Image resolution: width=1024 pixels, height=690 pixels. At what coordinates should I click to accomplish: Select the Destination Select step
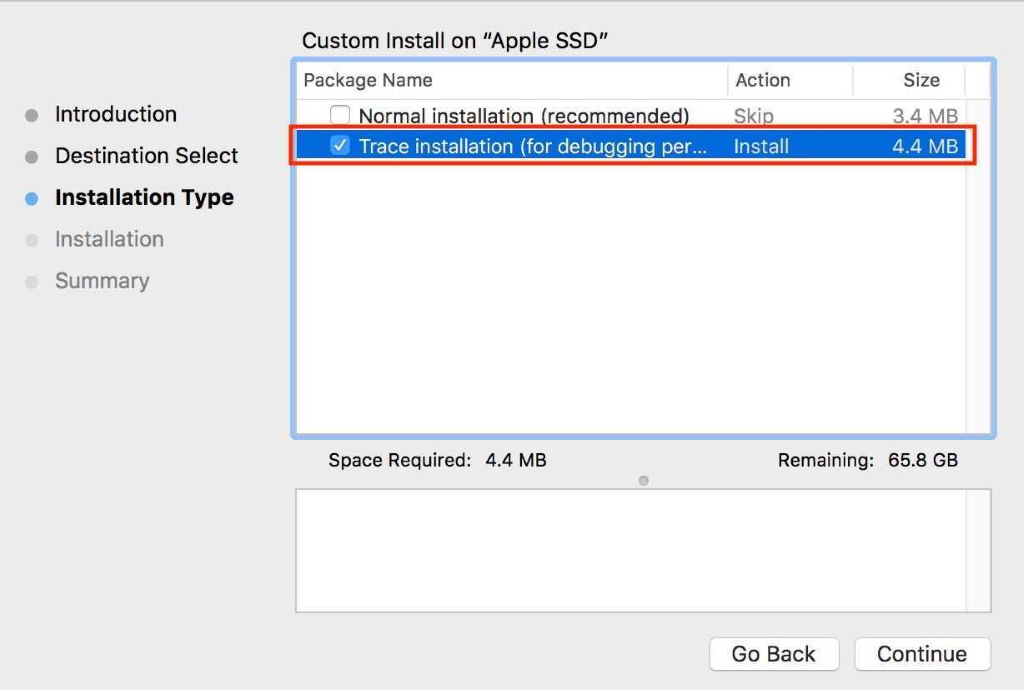(146, 156)
